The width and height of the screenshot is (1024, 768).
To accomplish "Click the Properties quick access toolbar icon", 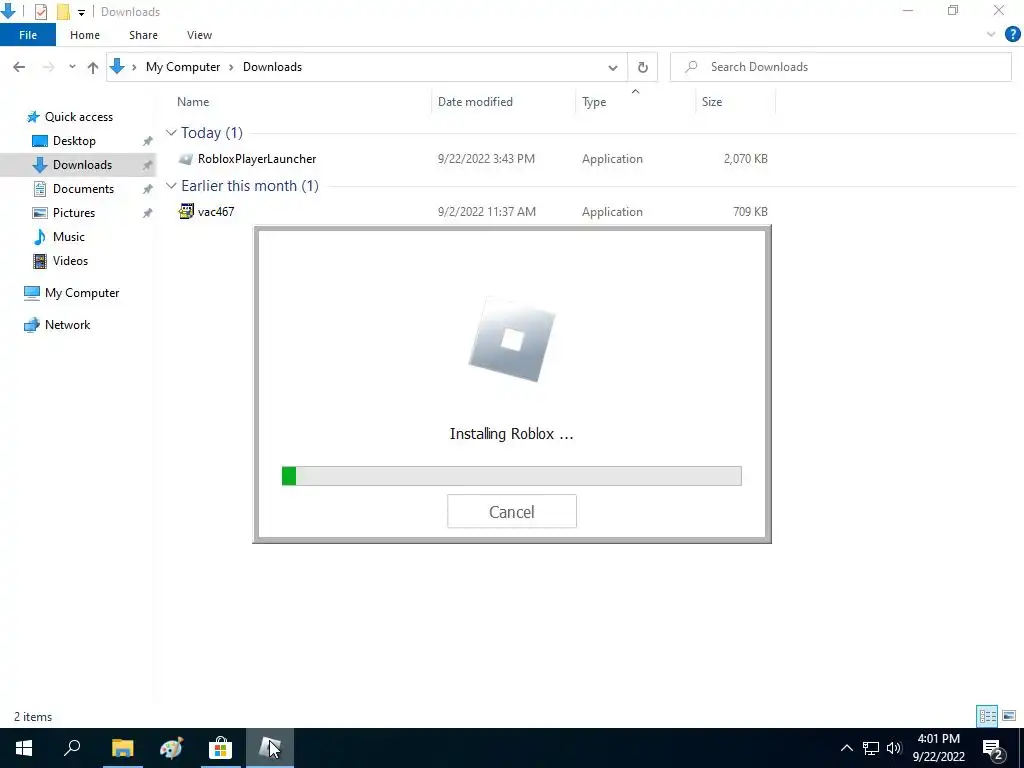I will point(40,12).
